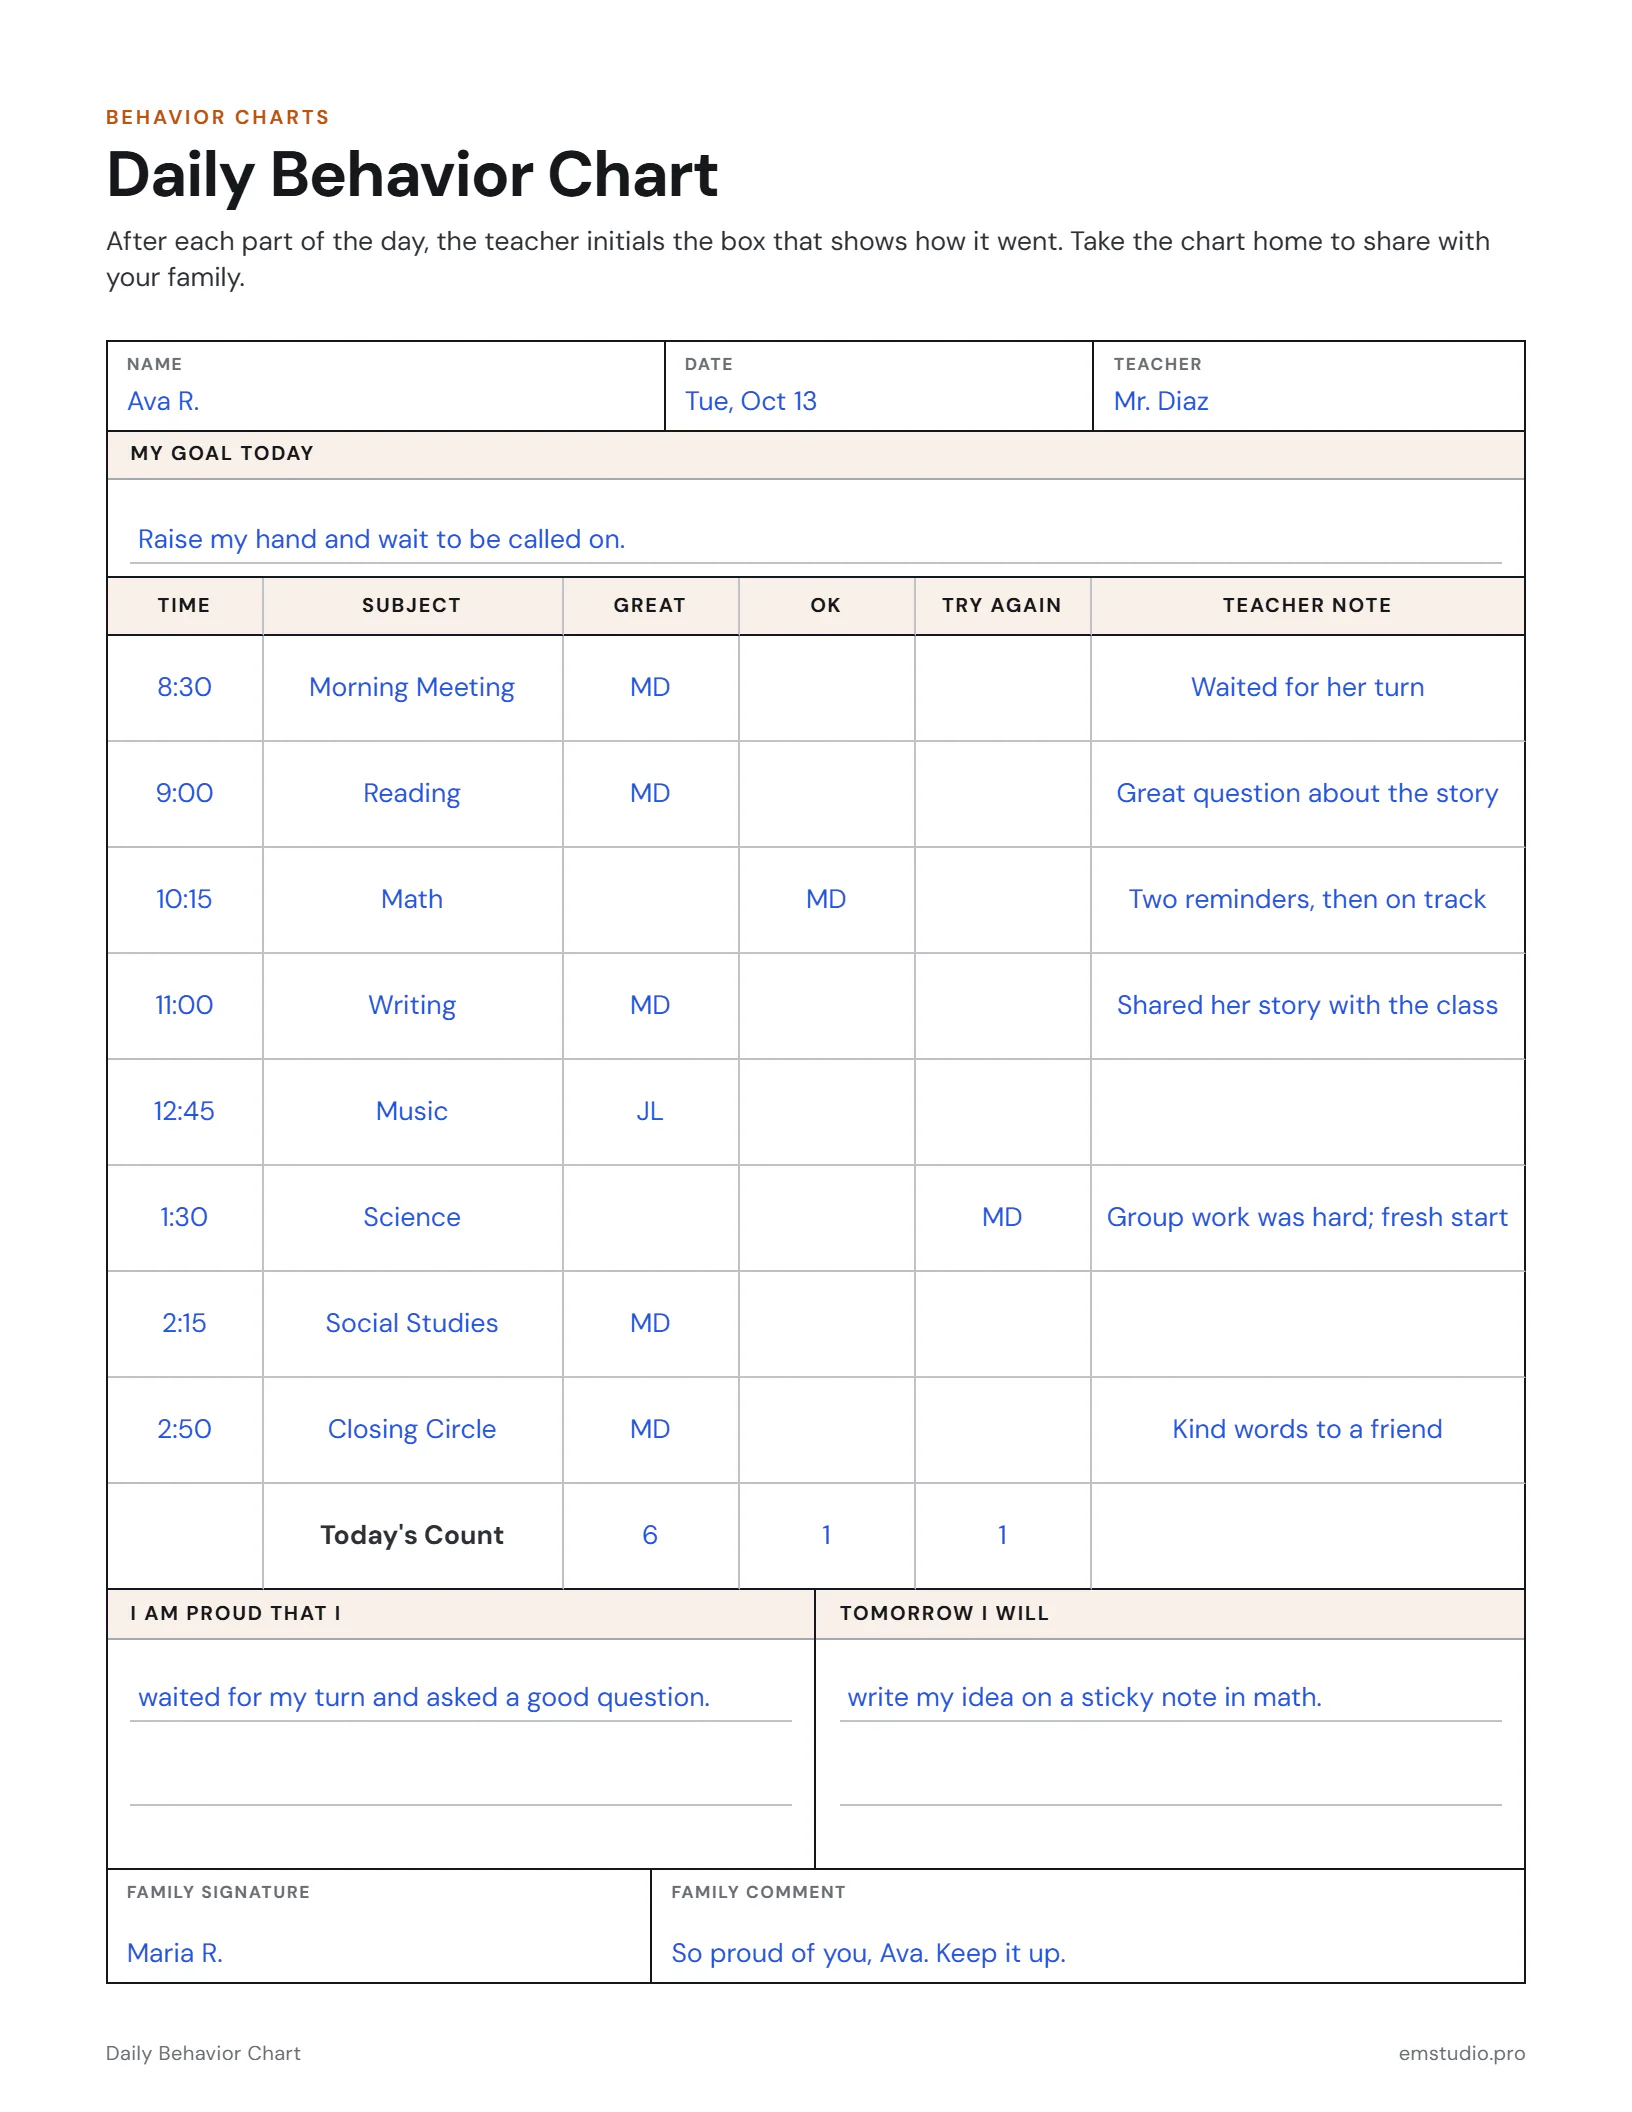
Task: Click the '12:45' time cell
Action: (184, 1112)
